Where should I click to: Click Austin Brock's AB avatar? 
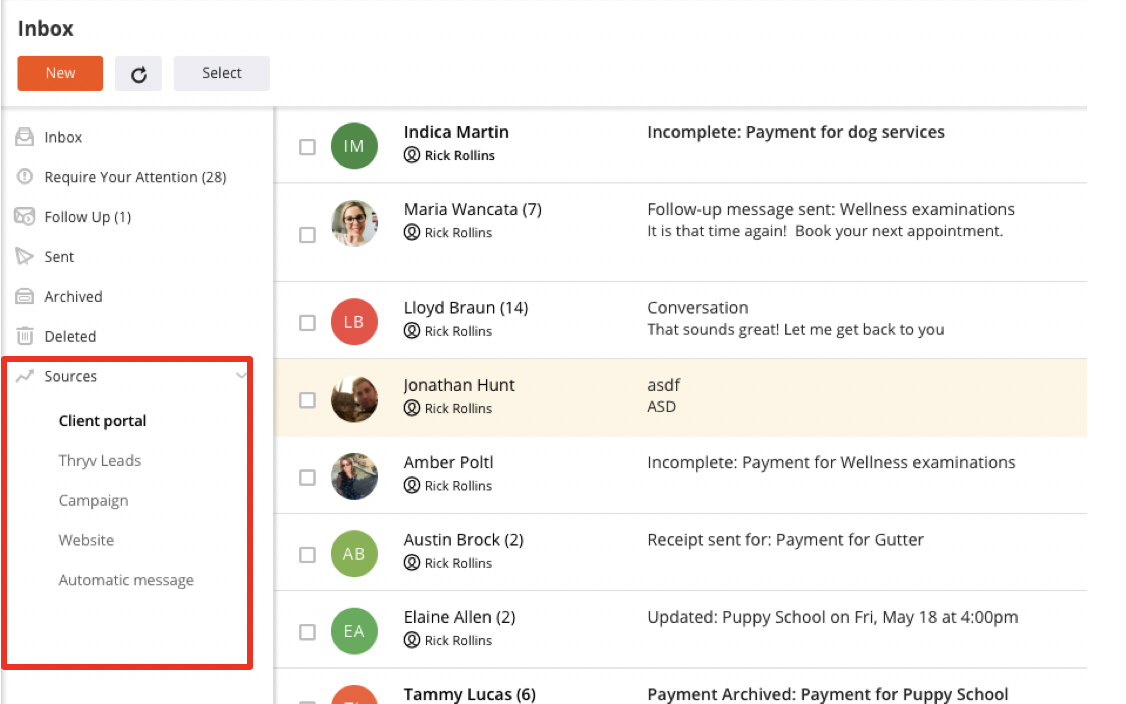354,554
